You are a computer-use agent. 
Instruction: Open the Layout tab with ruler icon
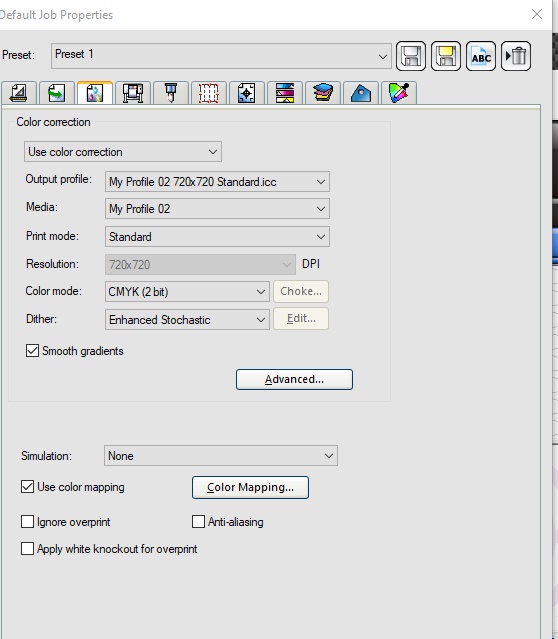19,93
